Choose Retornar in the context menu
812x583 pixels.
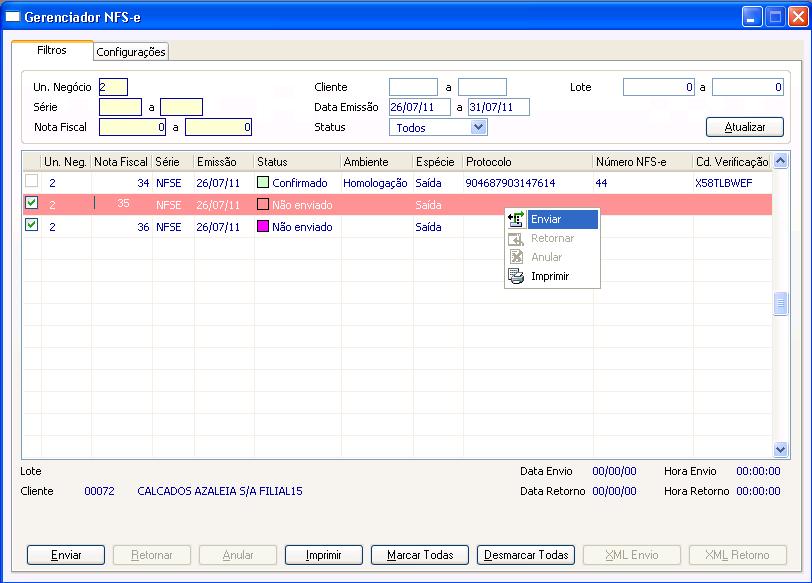552,239
